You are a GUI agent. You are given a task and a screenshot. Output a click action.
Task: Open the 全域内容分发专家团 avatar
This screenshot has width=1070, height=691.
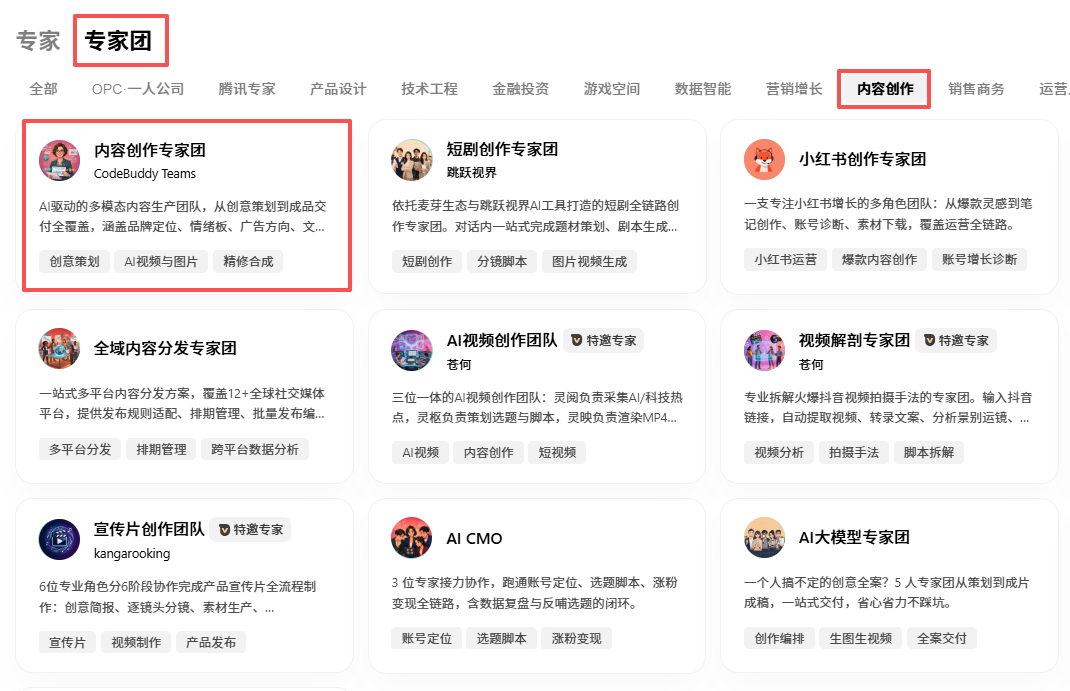click(59, 349)
